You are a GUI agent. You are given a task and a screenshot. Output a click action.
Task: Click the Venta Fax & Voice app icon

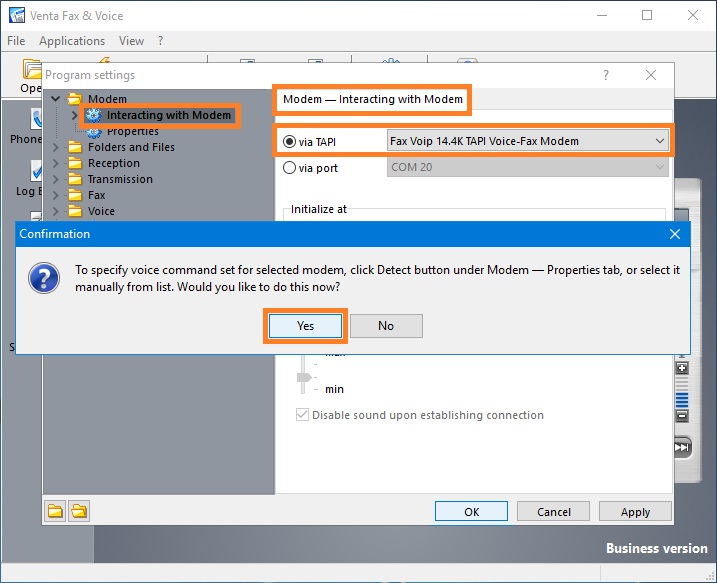[x=17, y=15]
